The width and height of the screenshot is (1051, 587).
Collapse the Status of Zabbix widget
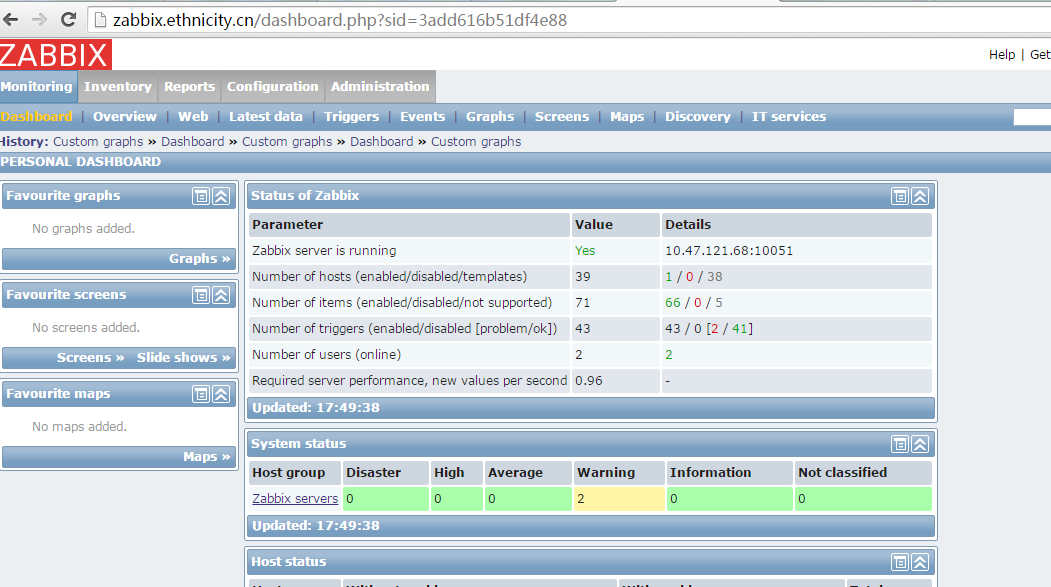[920, 196]
